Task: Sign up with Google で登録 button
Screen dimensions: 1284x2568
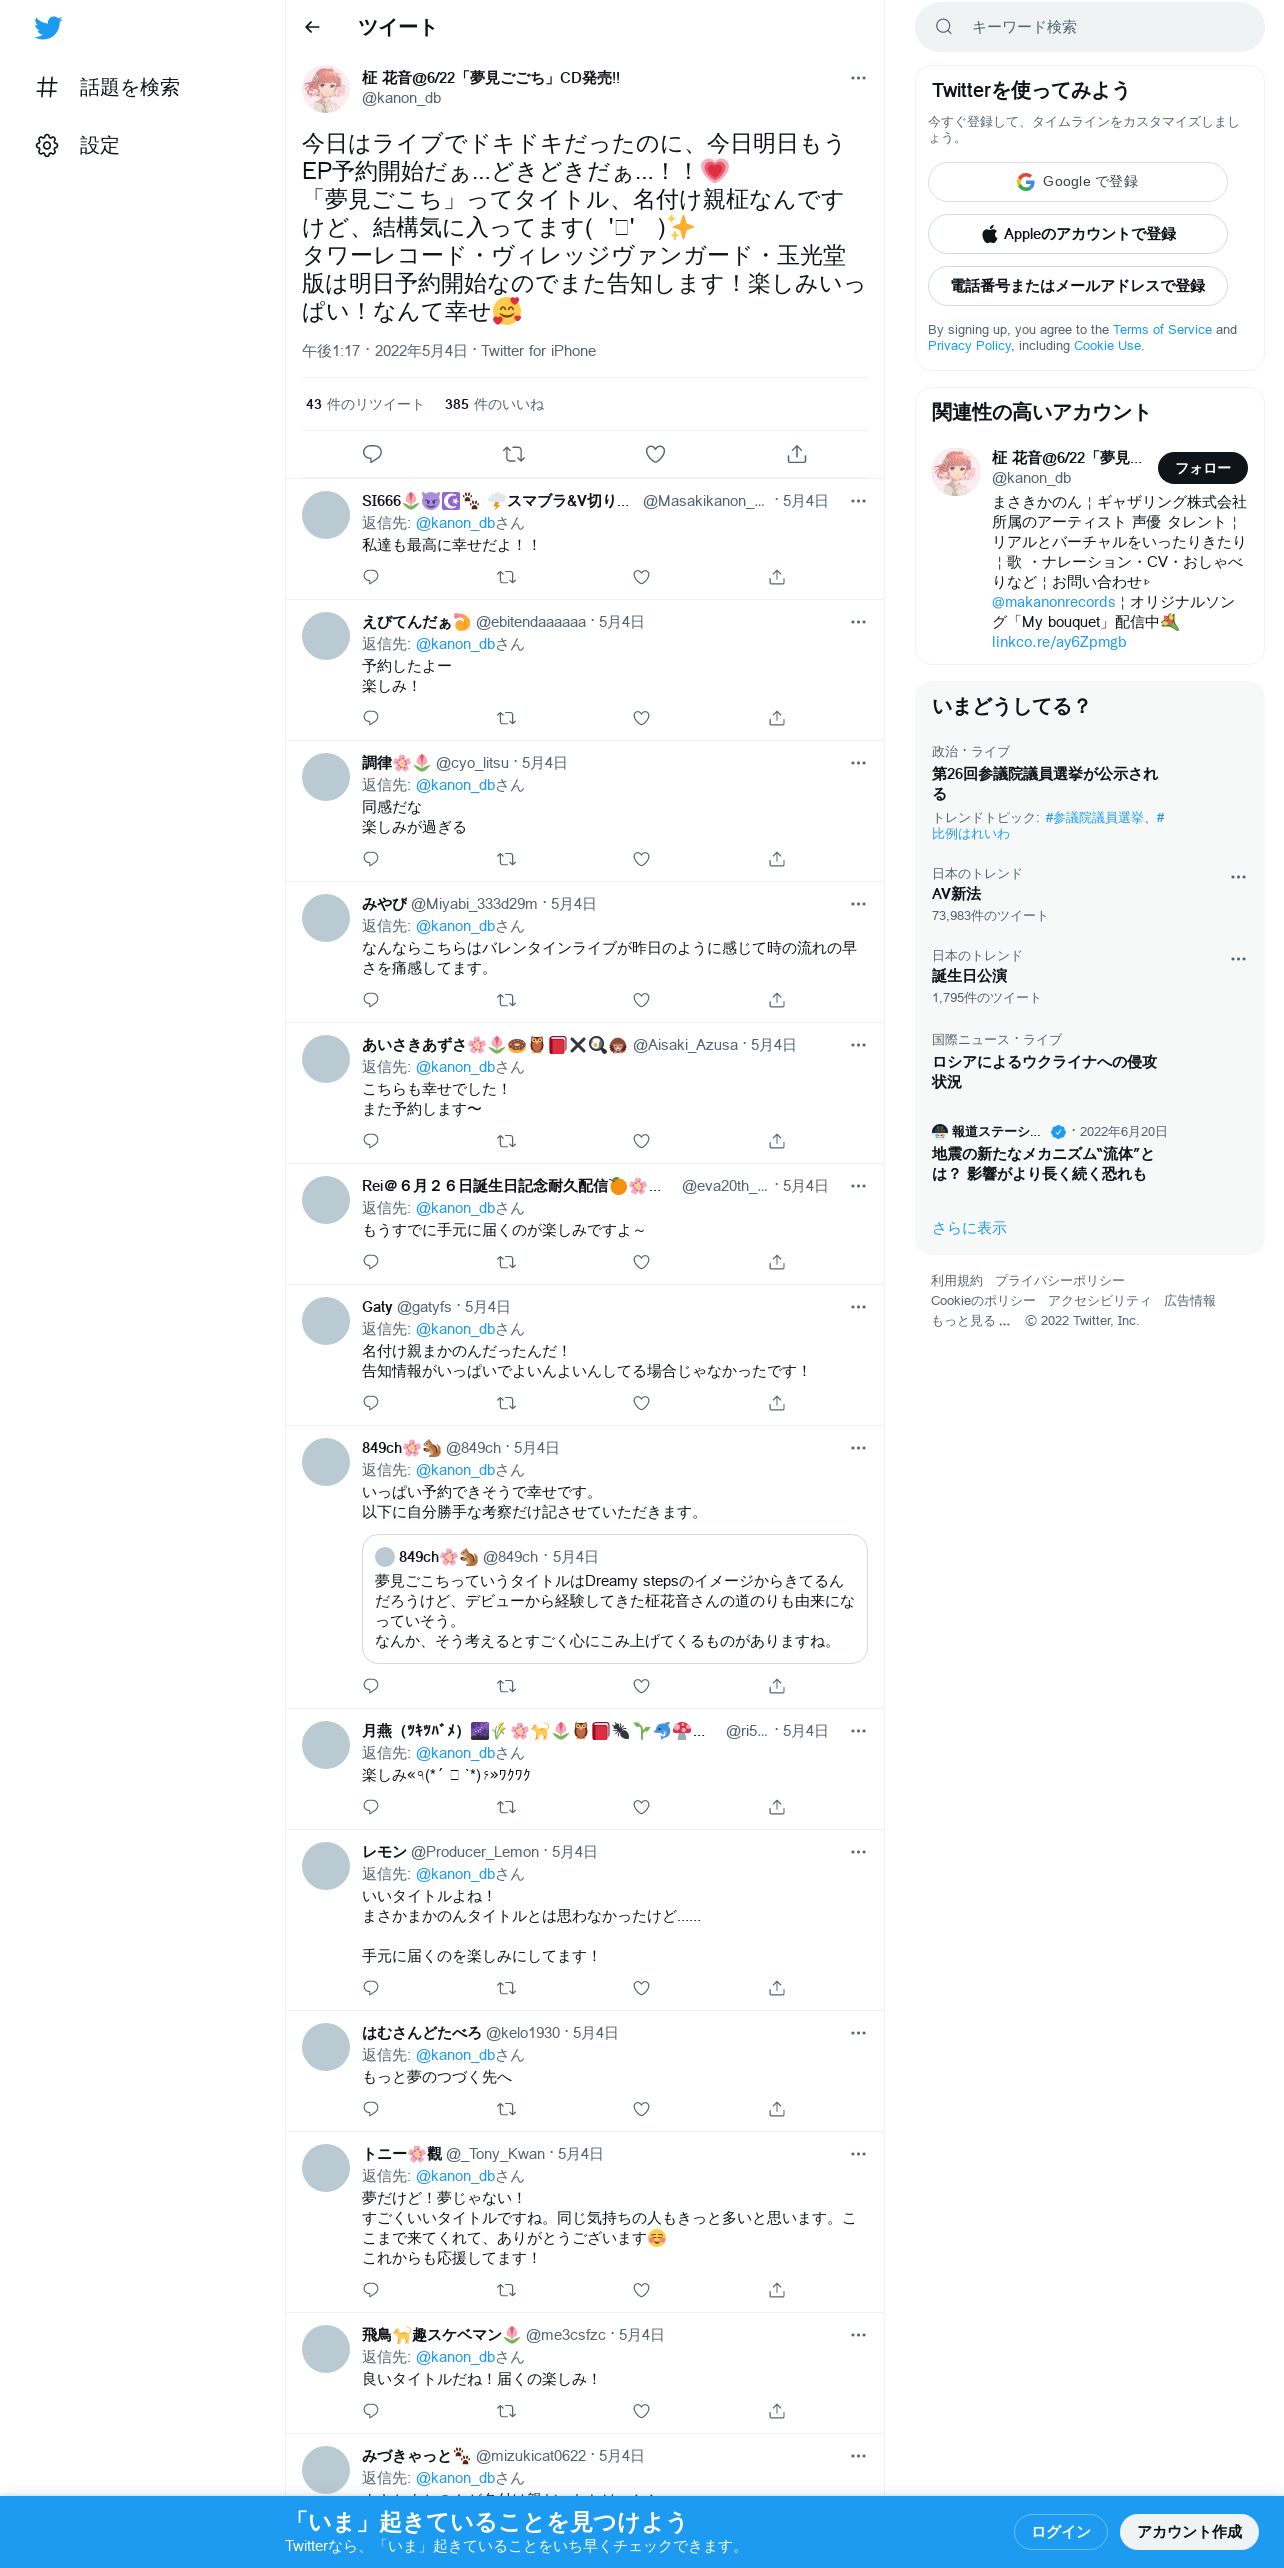Action: click(1078, 182)
